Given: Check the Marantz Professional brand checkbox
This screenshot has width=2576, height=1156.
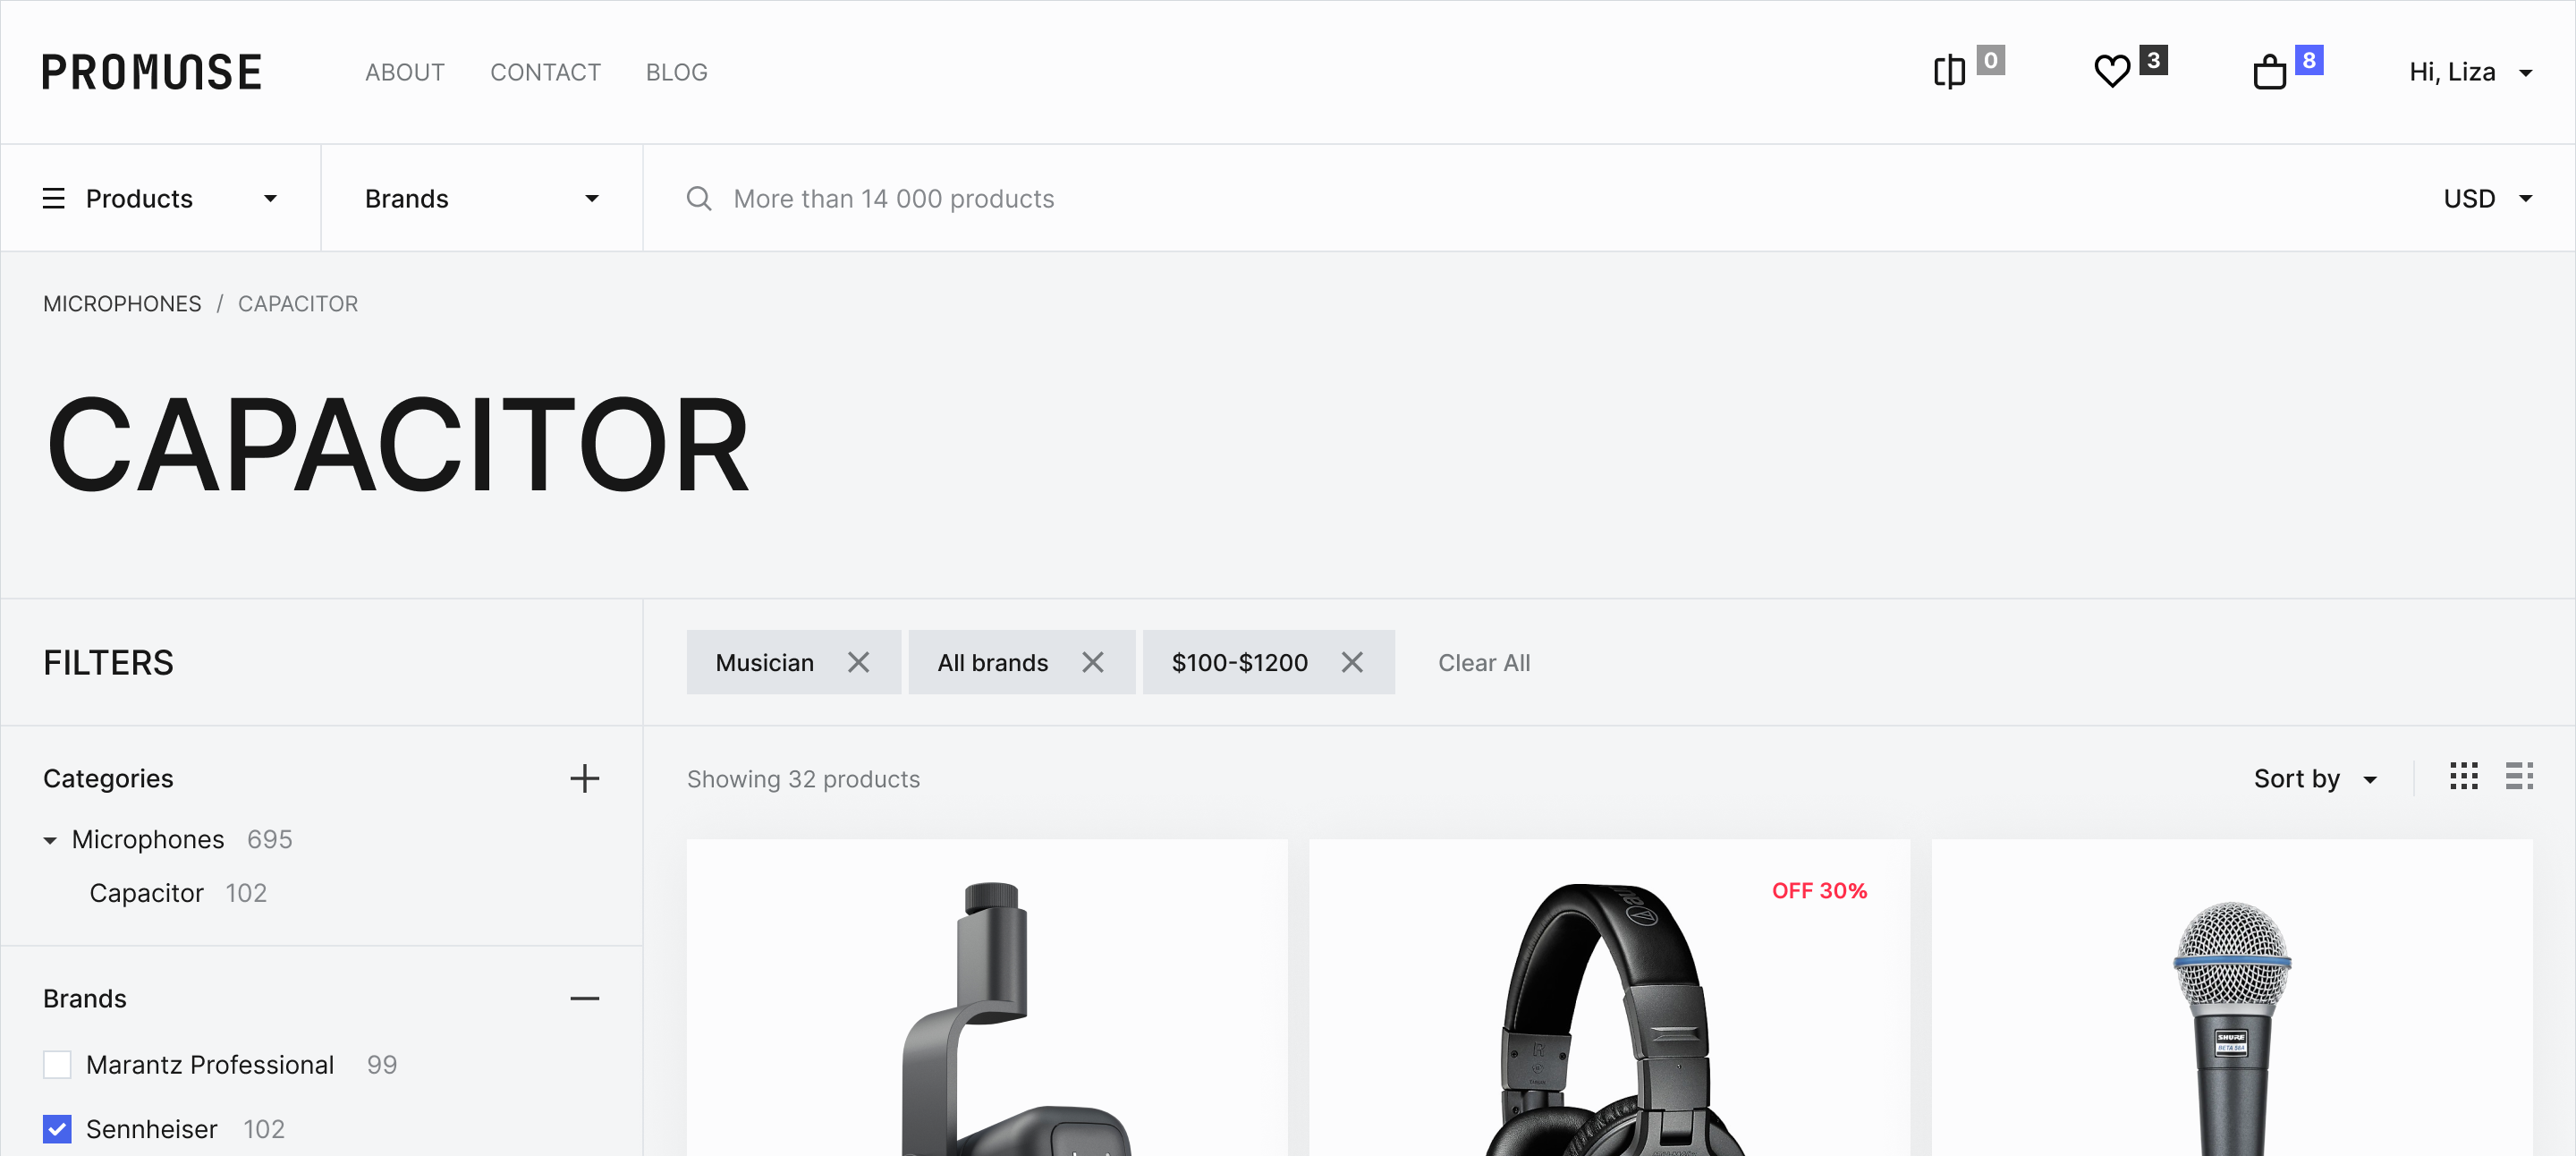Looking at the screenshot, I should point(57,1065).
